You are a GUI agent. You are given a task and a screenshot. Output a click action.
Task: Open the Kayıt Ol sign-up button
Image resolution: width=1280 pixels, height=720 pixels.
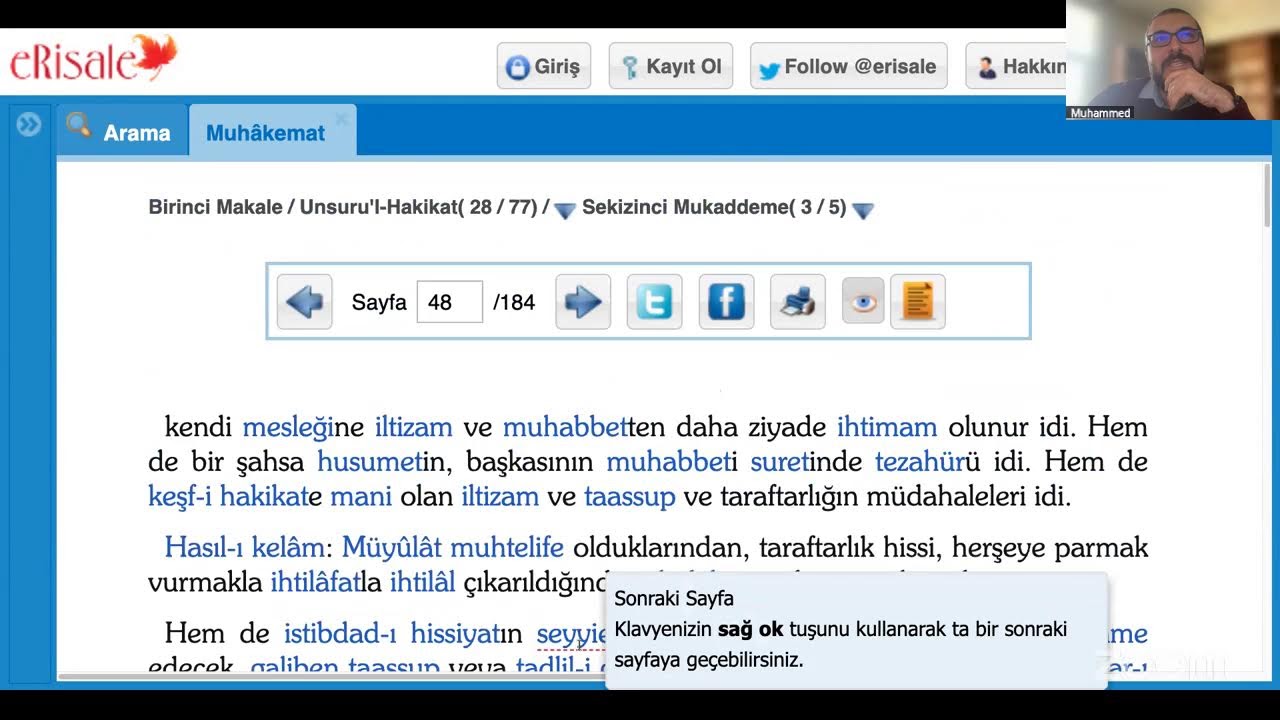(x=671, y=66)
